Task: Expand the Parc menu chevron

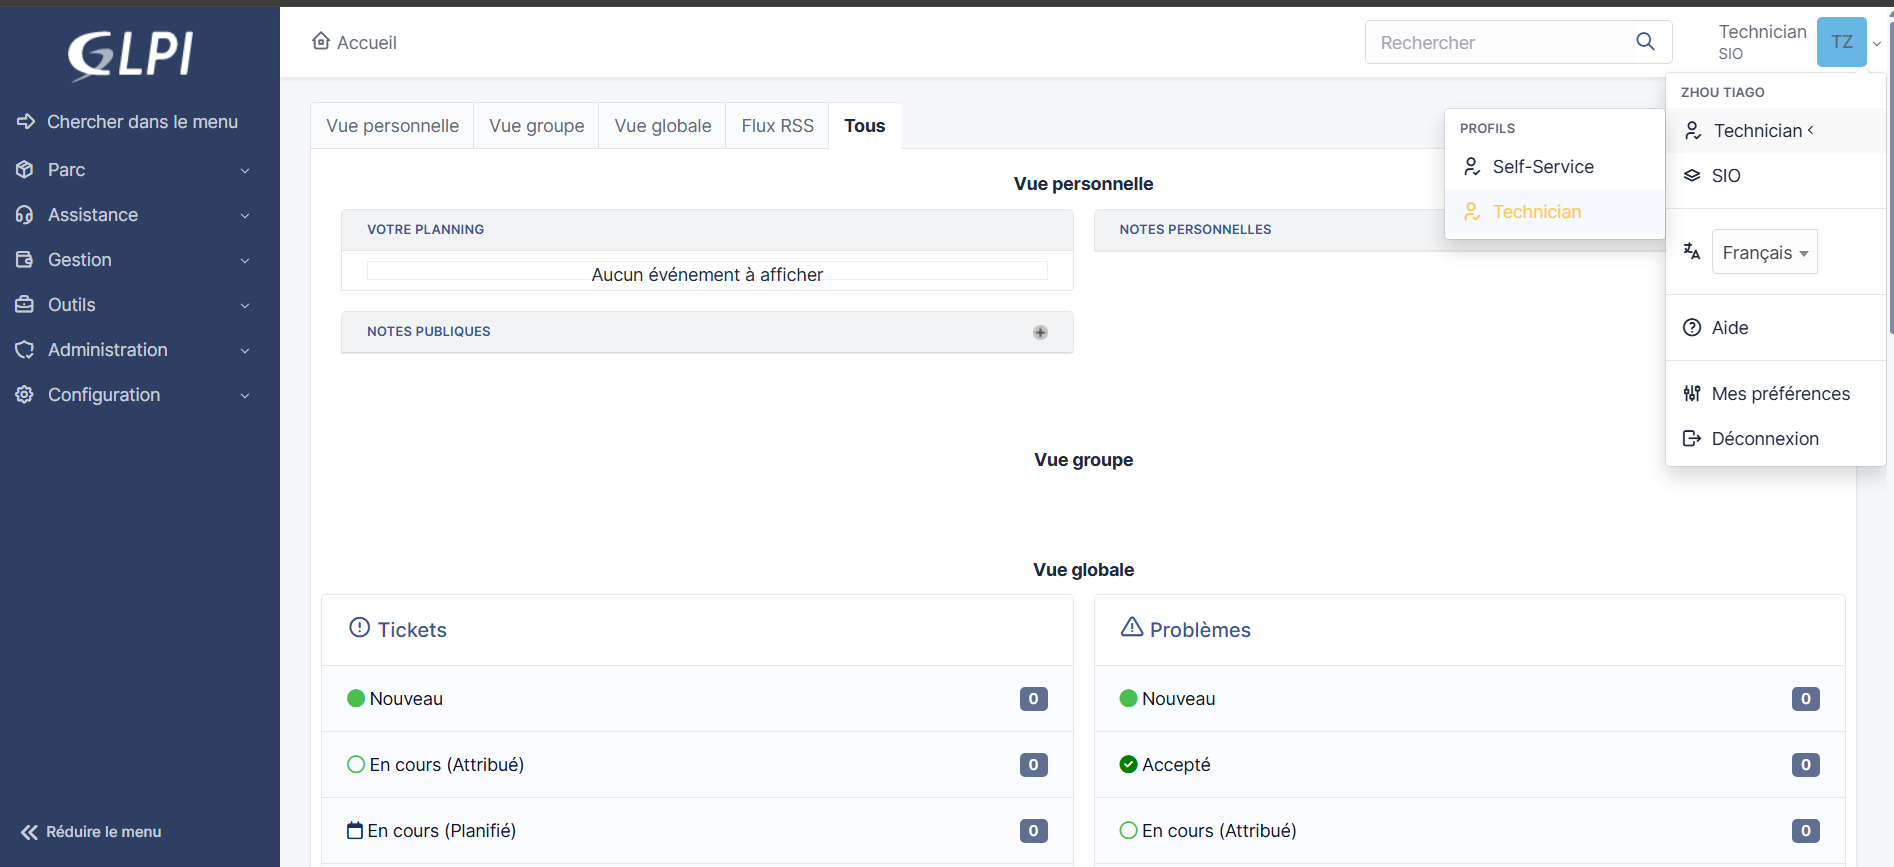Action: click(x=245, y=171)
